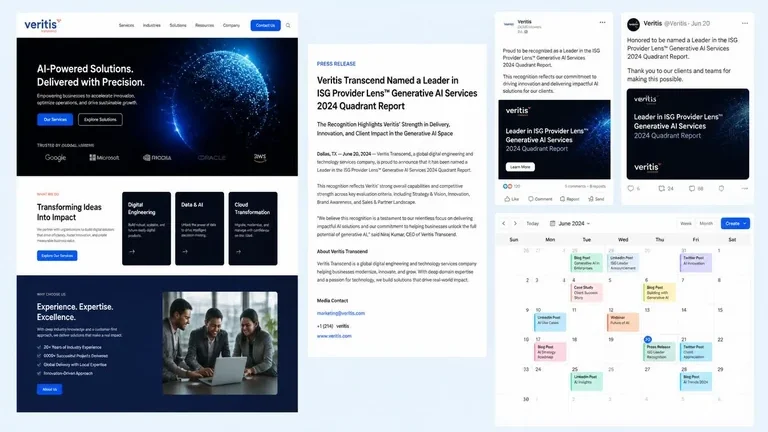Click Repost on the LinkedIn-style post

click(570, 199)
